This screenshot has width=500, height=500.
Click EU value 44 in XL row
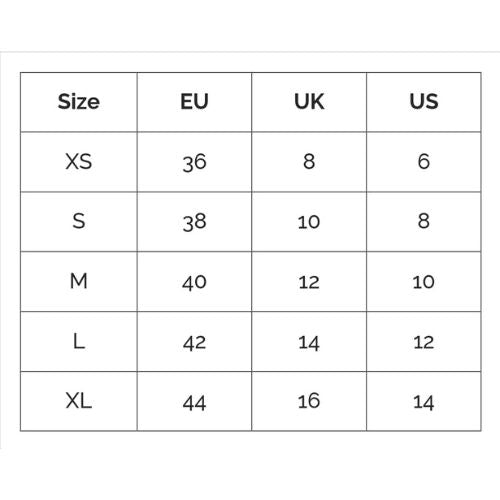pyautogui.click(x=194, y=403)
